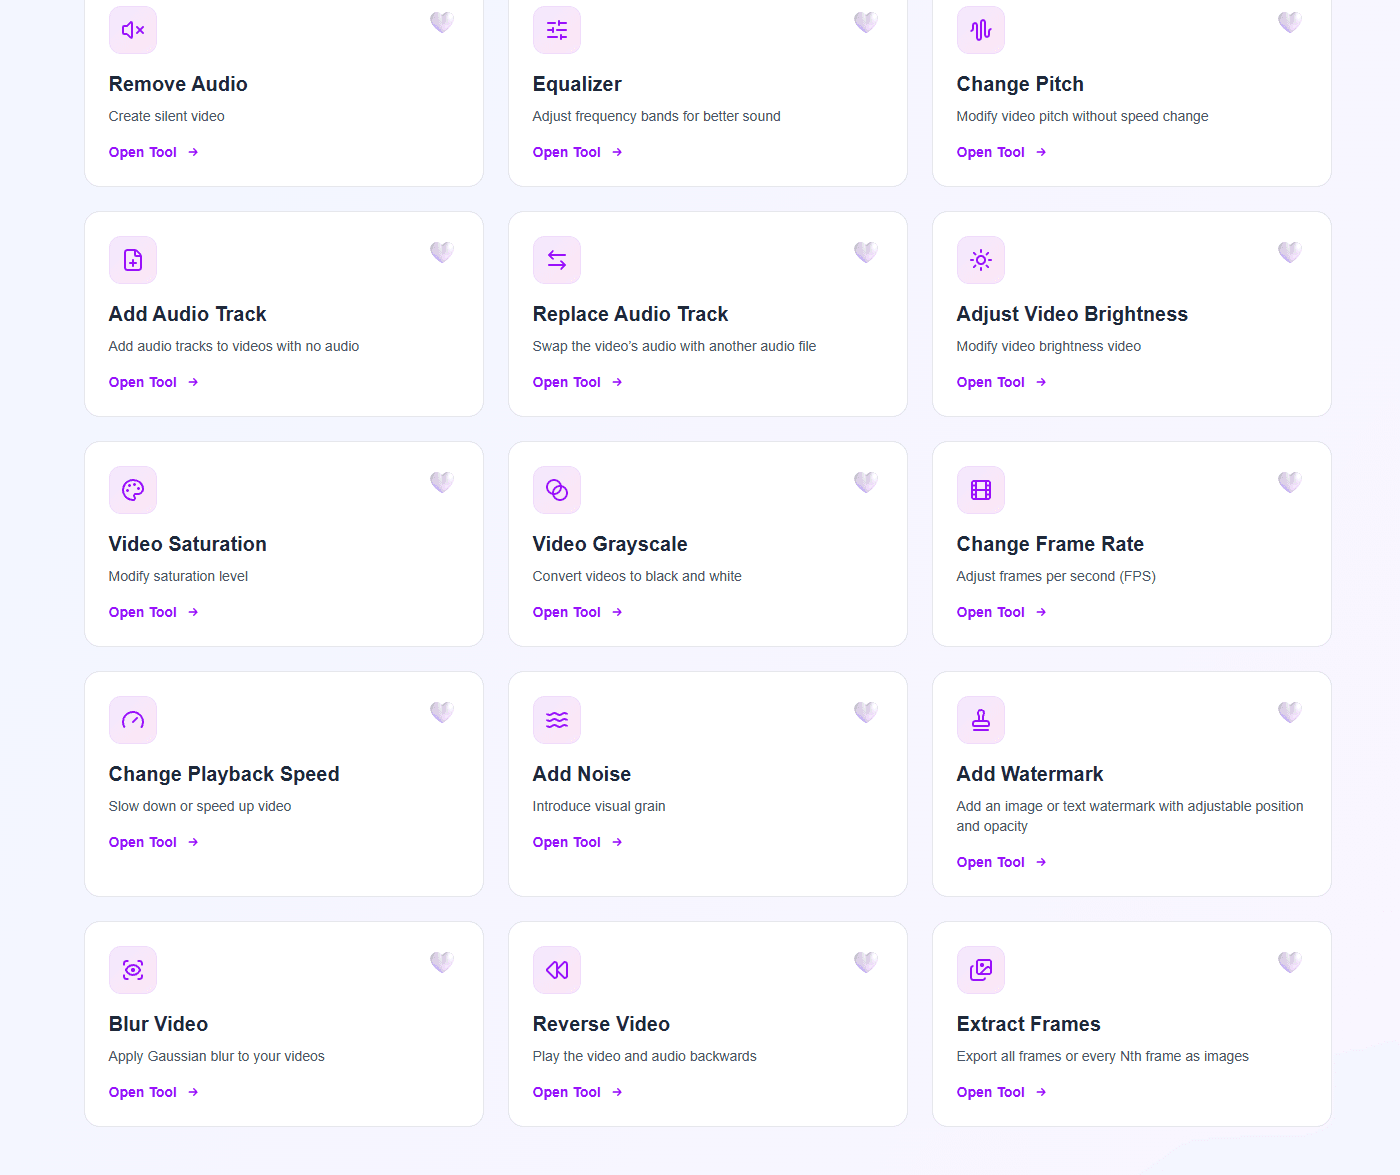This screenshot has width=1400, height=1175.
Task: Favorite the Remove Audio tool with heart
Action: point(442,22)
